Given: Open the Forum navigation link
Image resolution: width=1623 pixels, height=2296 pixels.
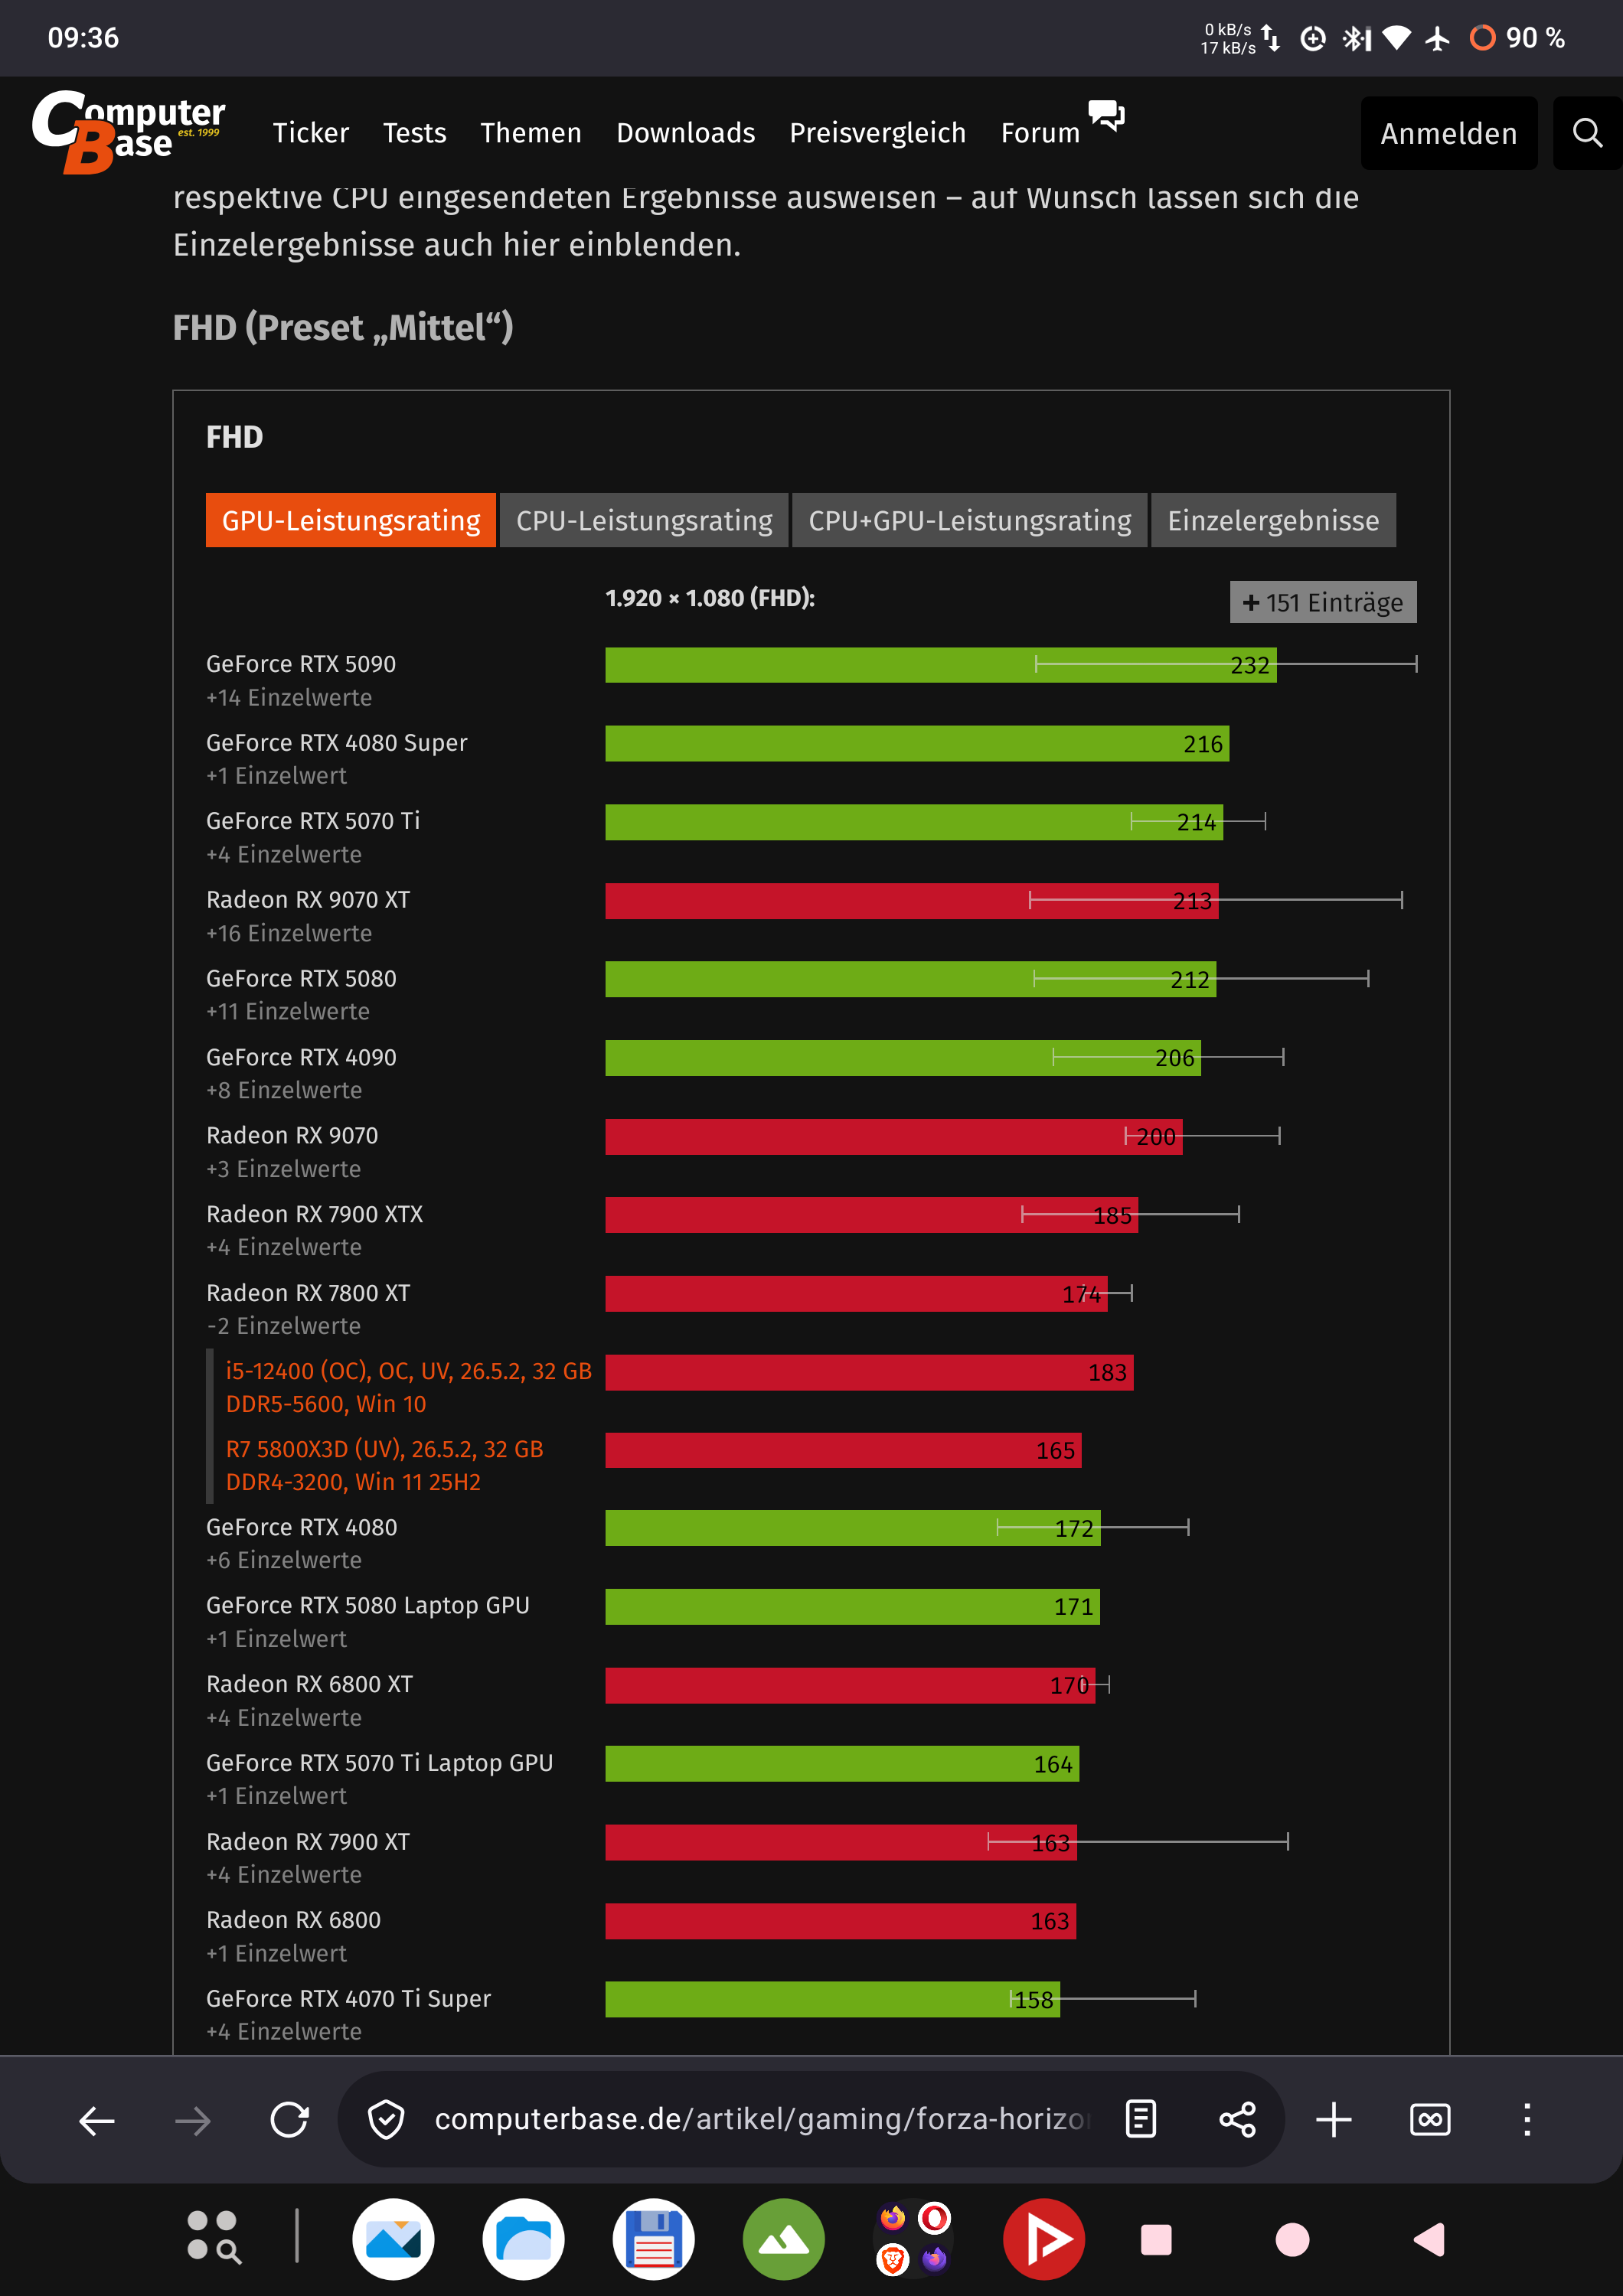Looking at the screenshot, I should pos(1040,133).
